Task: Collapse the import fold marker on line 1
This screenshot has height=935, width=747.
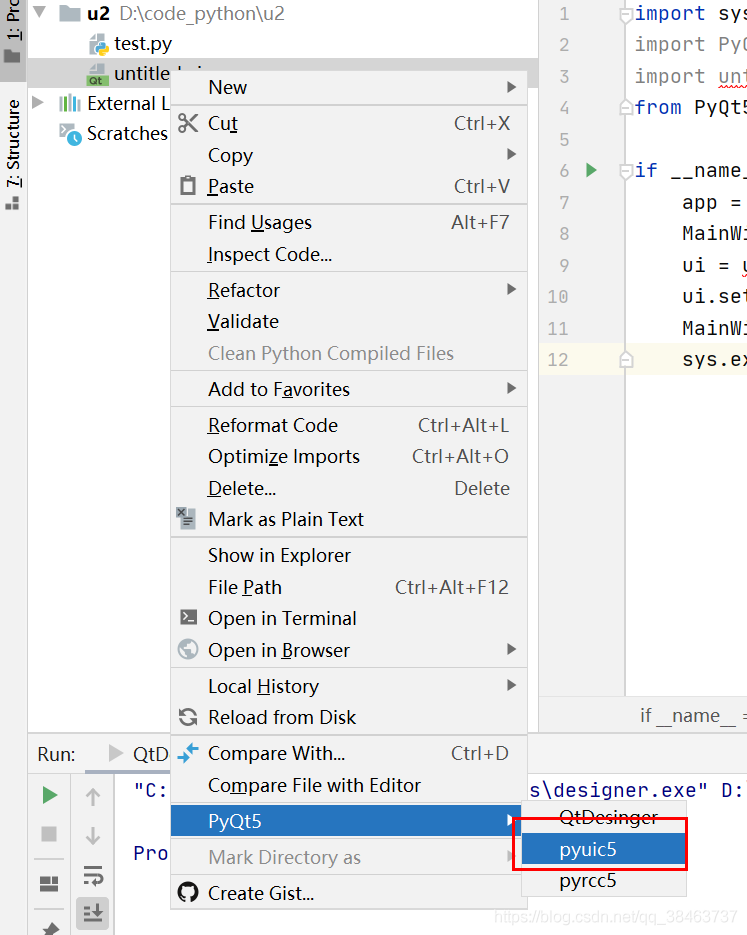Action: click(x=625, y=14)
